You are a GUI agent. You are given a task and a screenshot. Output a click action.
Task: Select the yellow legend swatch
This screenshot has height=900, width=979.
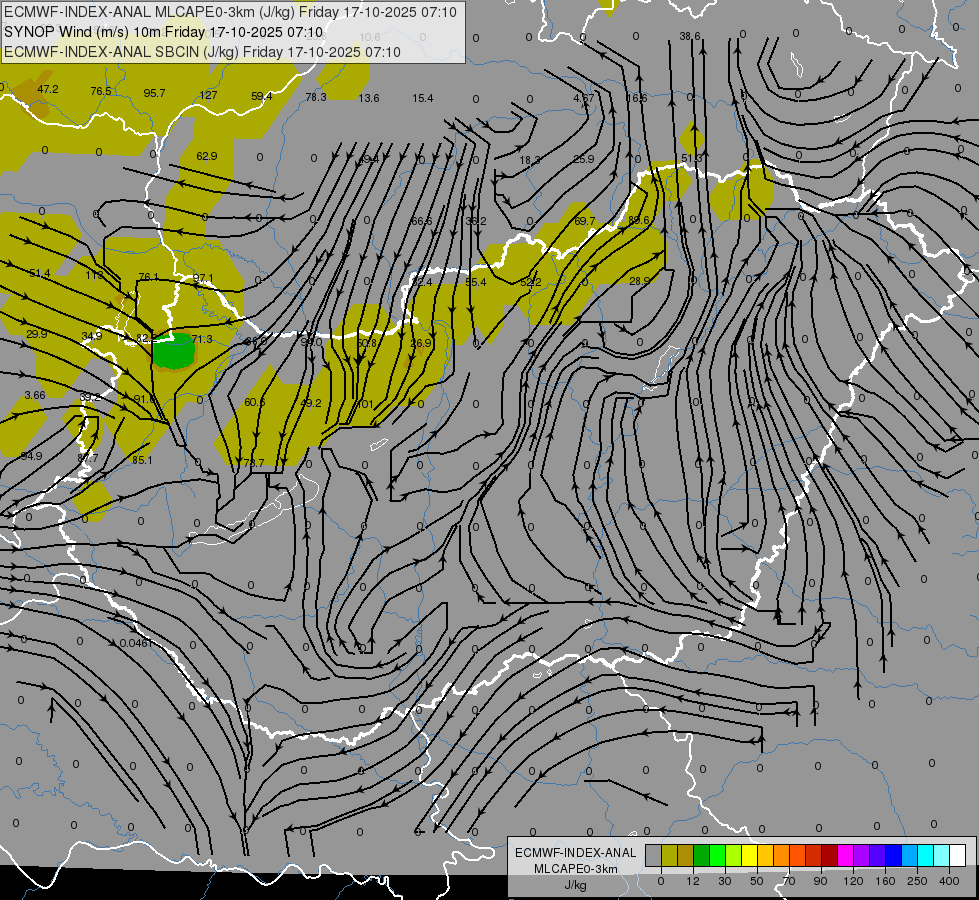(x=749, y=855)
